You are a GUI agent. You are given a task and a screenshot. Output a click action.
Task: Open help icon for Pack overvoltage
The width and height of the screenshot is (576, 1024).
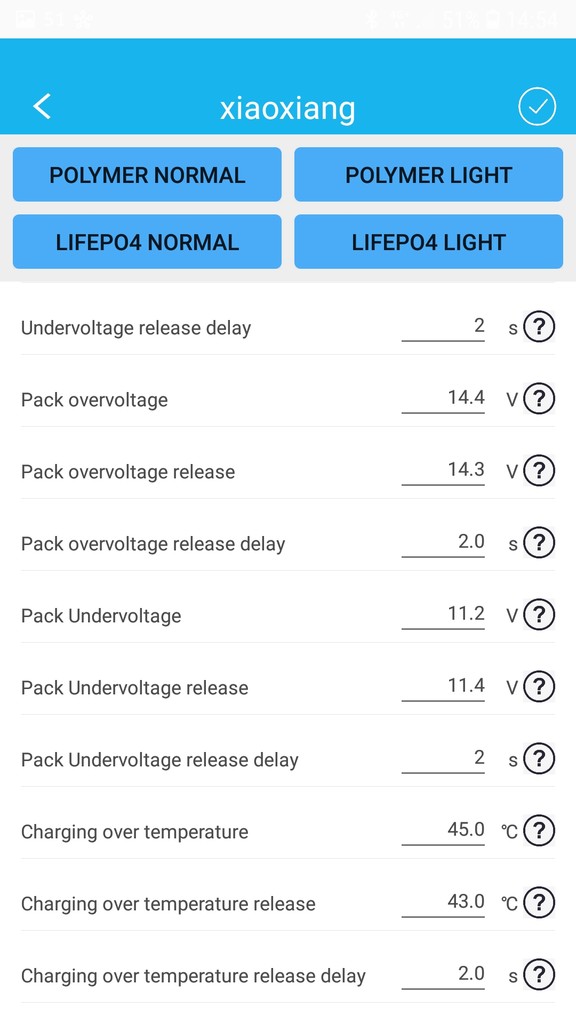539,398
